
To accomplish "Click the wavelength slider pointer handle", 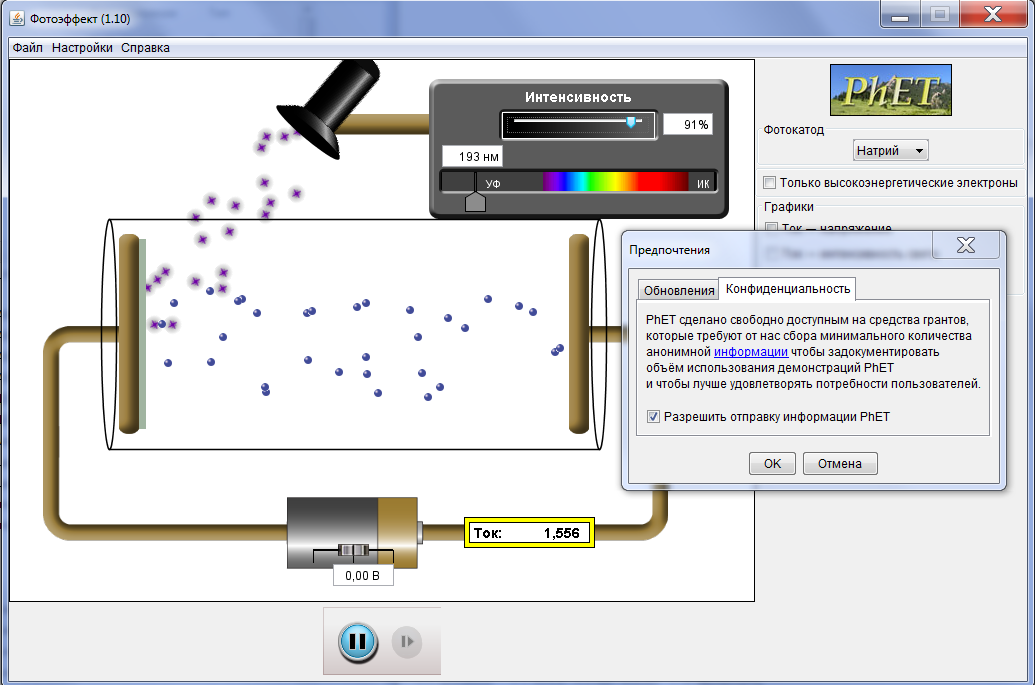I will pyautogui.click(x=476, y=201).
